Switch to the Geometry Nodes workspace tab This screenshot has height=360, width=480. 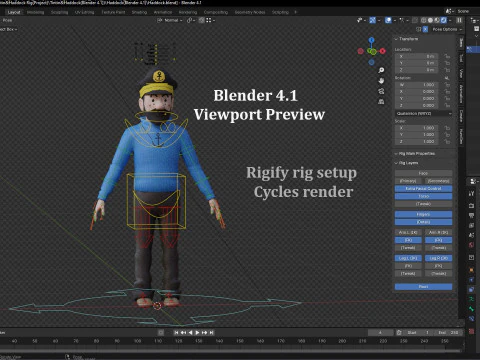pyautogui.click(x=250, y=12)
